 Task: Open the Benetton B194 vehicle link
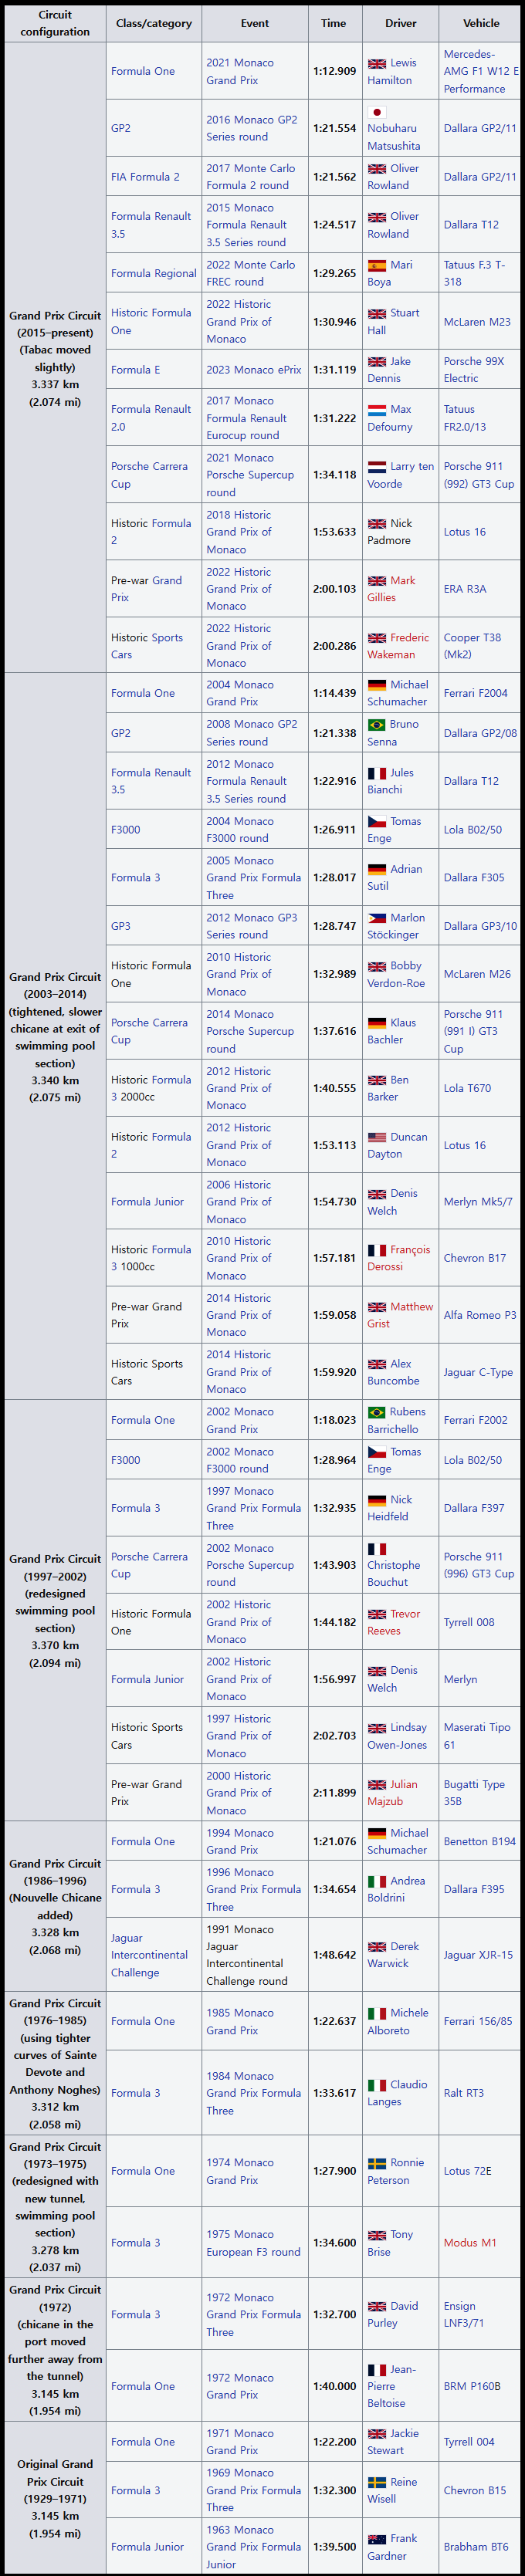point(480,1841)
